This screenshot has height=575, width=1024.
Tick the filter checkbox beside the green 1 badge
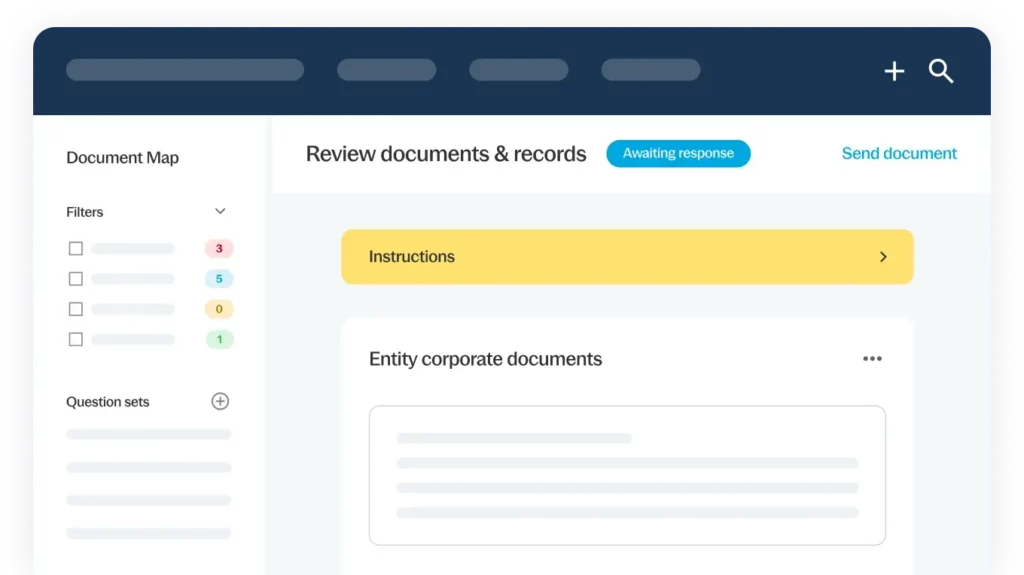click(x=75, y=339)
